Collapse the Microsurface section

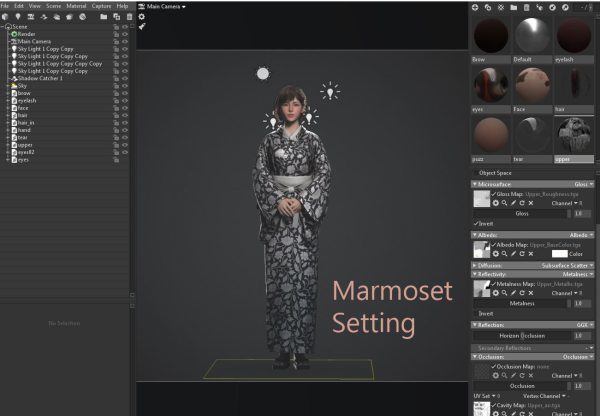[474, 184]
